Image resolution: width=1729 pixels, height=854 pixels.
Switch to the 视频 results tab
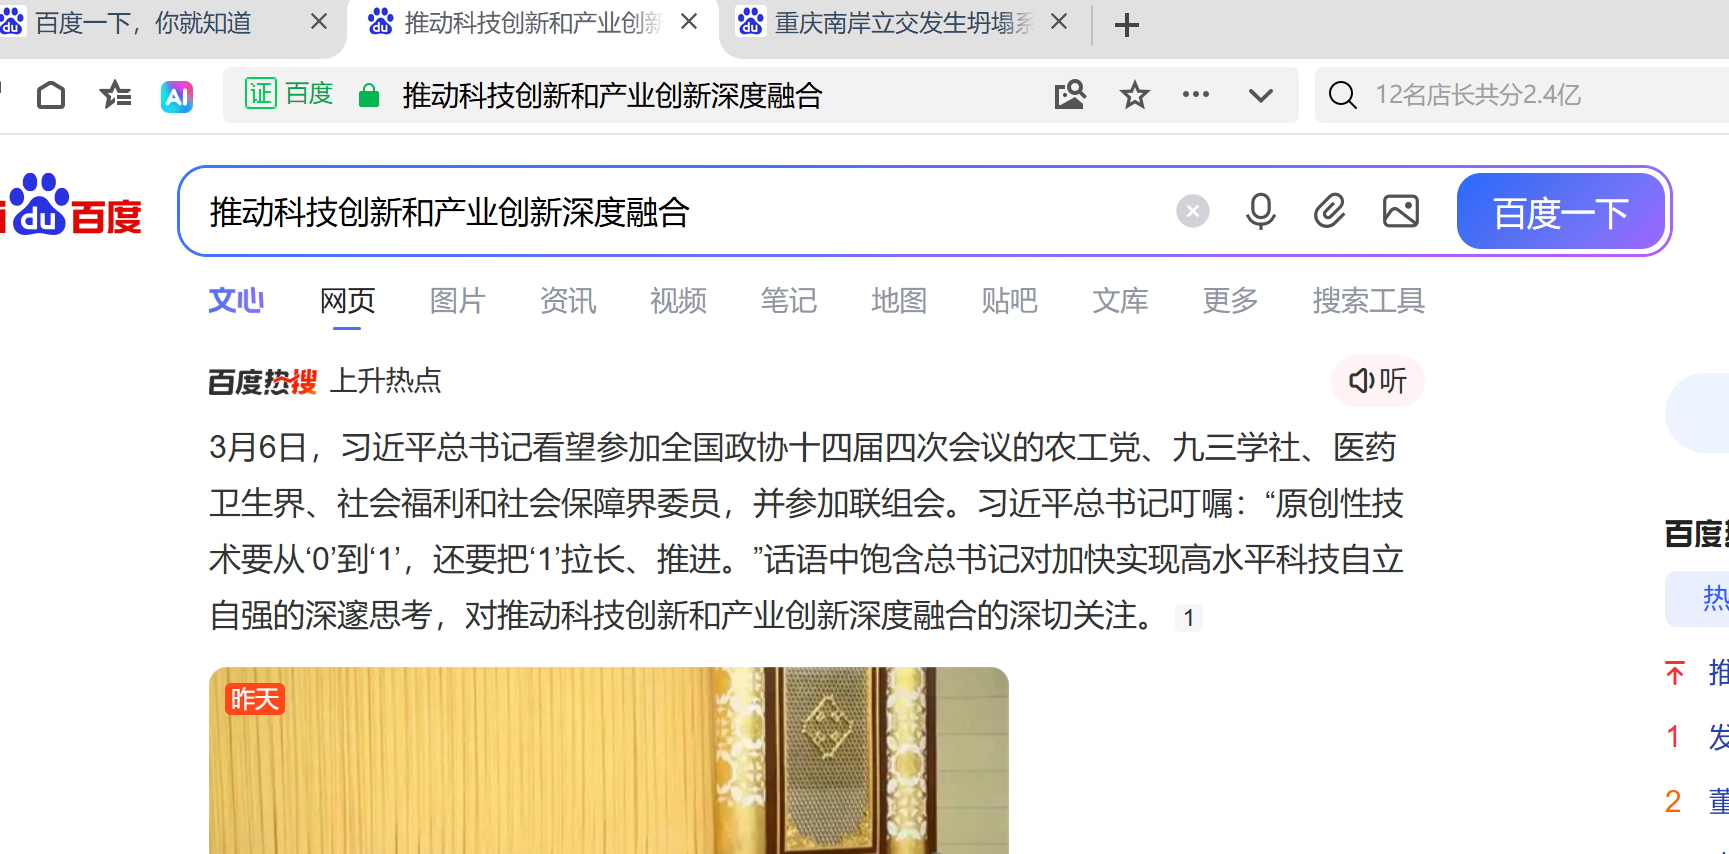click(678, 301)
